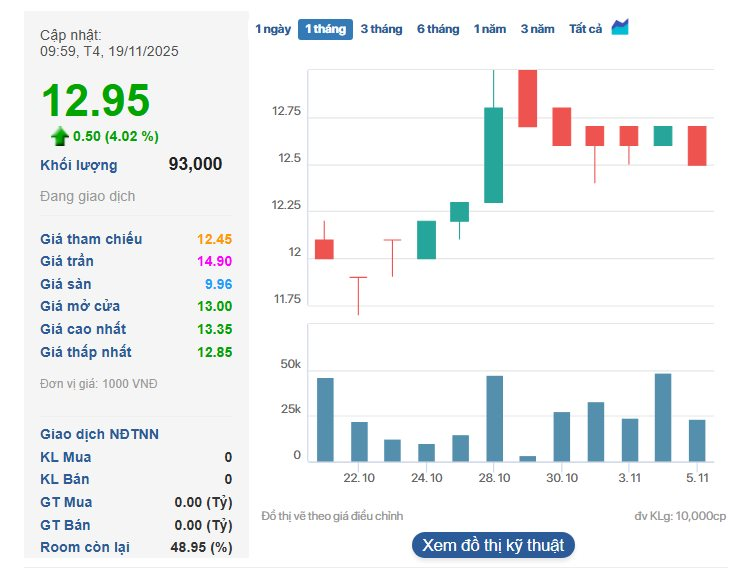Click the Giao dịch NĐTNN heading

point(100,434)
